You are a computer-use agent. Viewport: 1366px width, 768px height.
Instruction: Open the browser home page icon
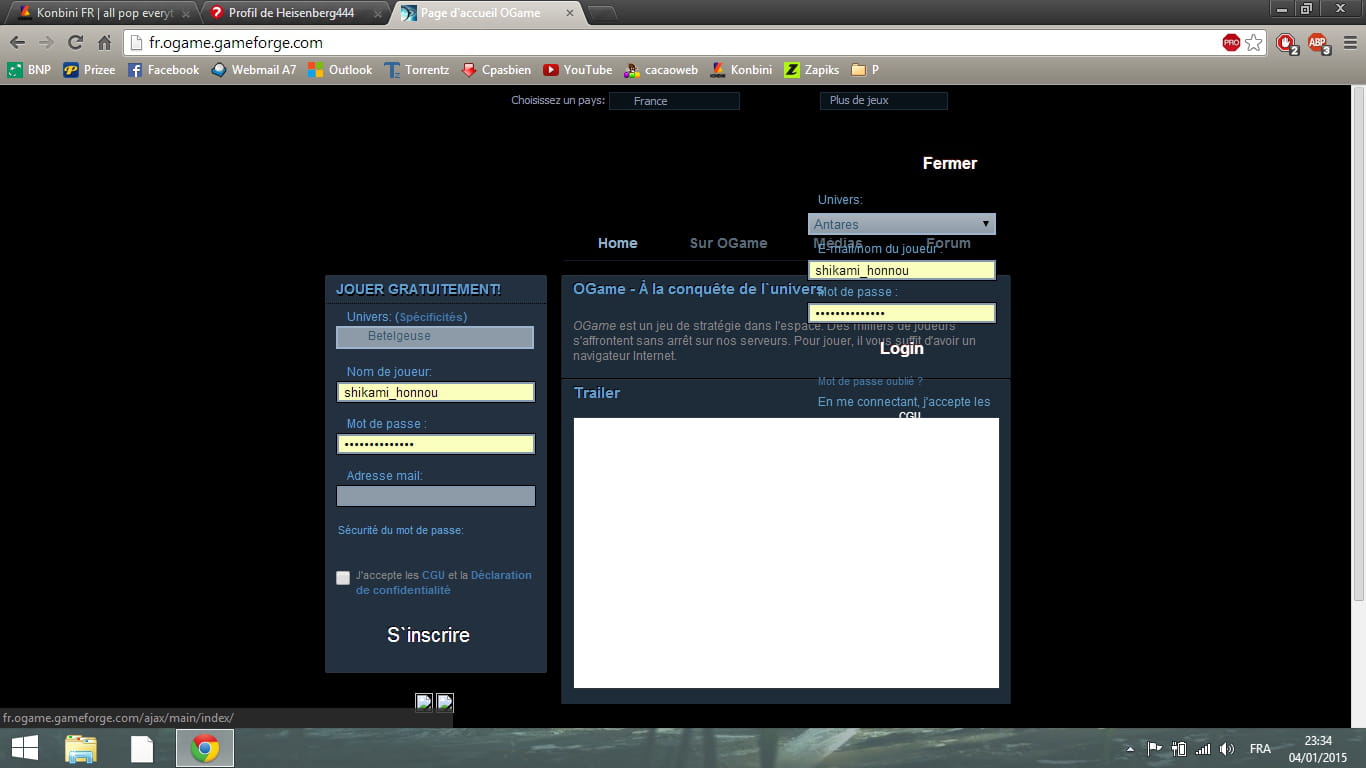click(104, 43)
